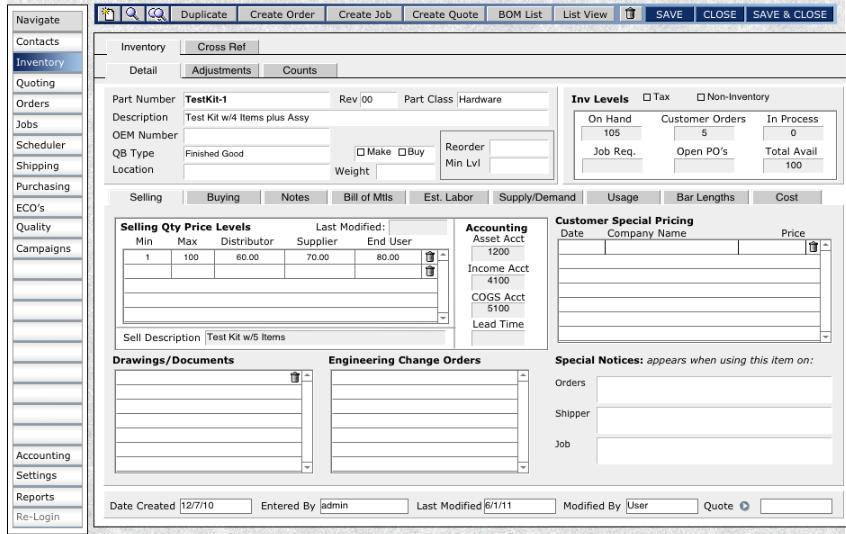Open the Notes tab

[295, 197]
